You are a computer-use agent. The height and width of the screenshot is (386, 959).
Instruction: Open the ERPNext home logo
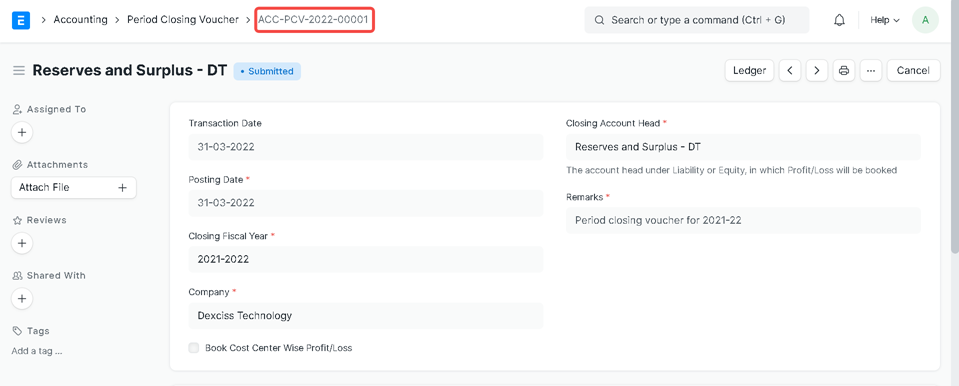click(x=21, y=20)
